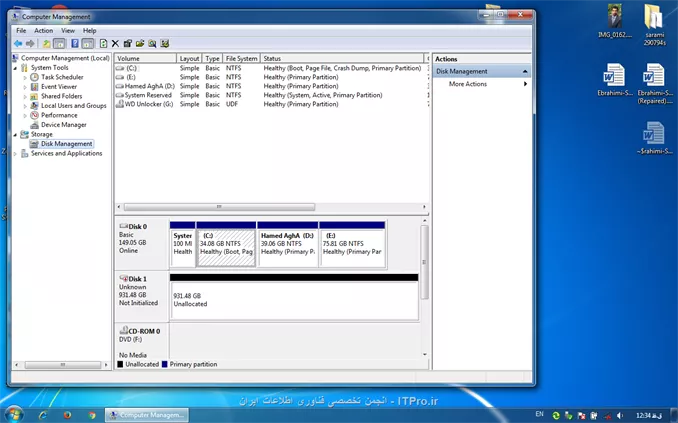The image size is (678, 423).
Task: Open Internet Explorer from taskbar
Action: [43, 415]
